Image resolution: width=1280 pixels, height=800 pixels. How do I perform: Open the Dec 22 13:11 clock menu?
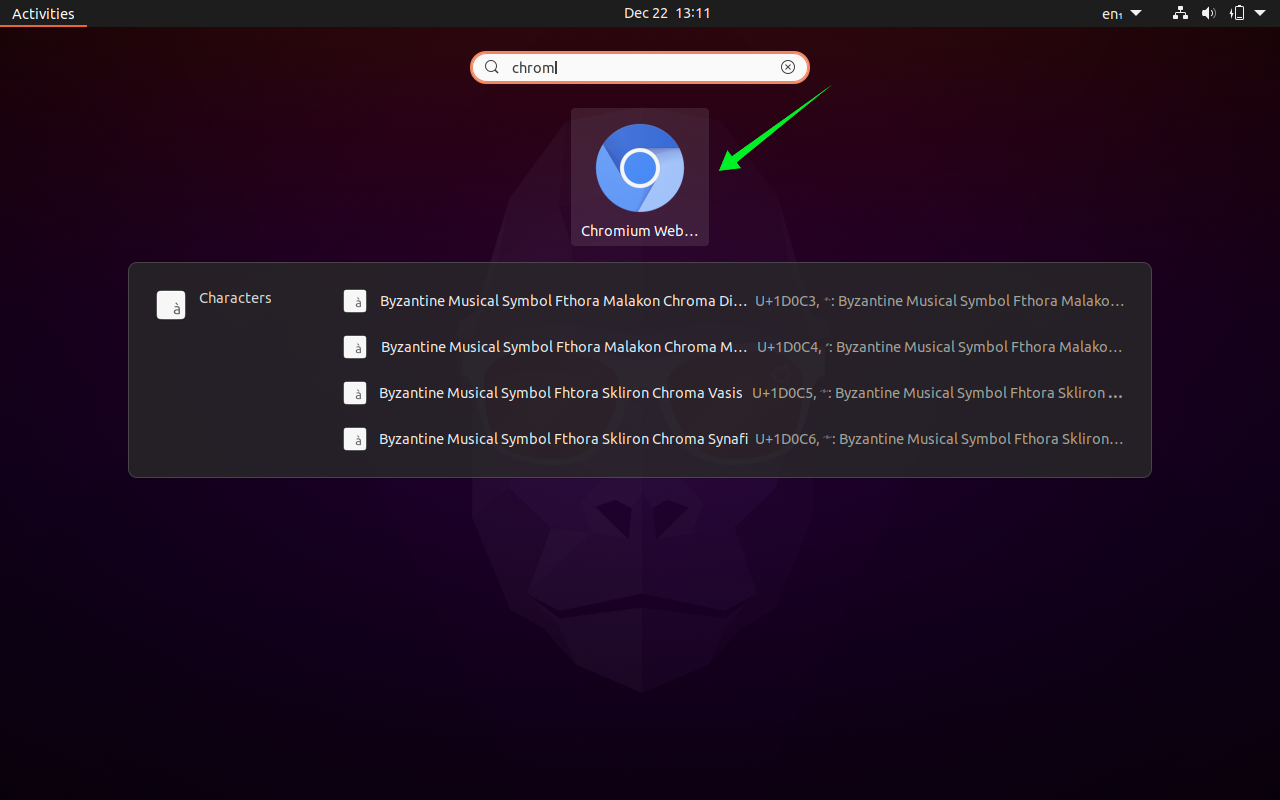(667, 13)
